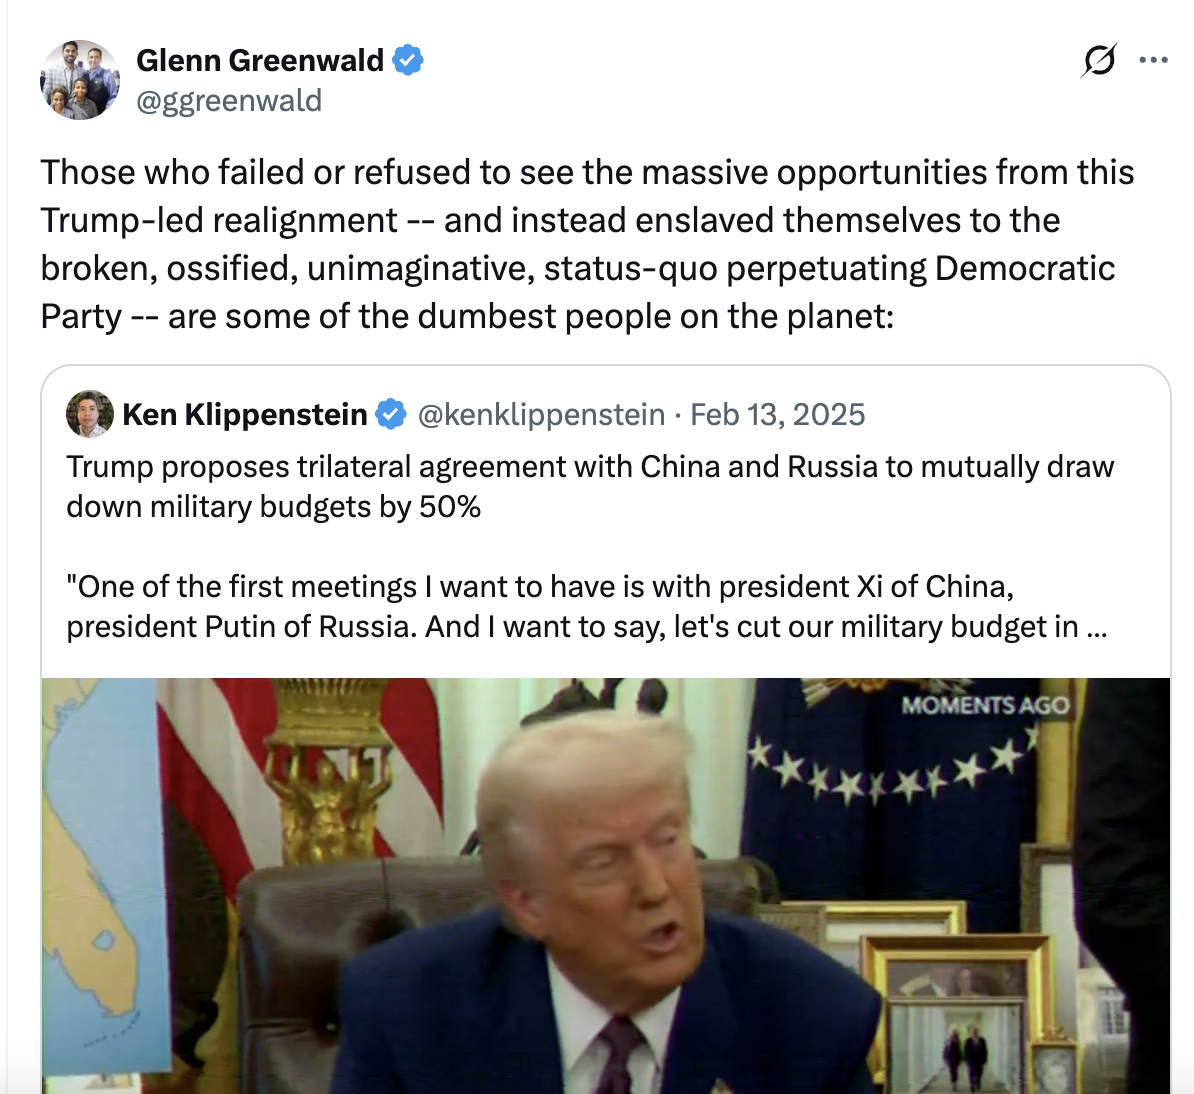Visit the @kenklippenstein handle
The height and width of the screenshot is (1094, 1194).
(541, 415)
